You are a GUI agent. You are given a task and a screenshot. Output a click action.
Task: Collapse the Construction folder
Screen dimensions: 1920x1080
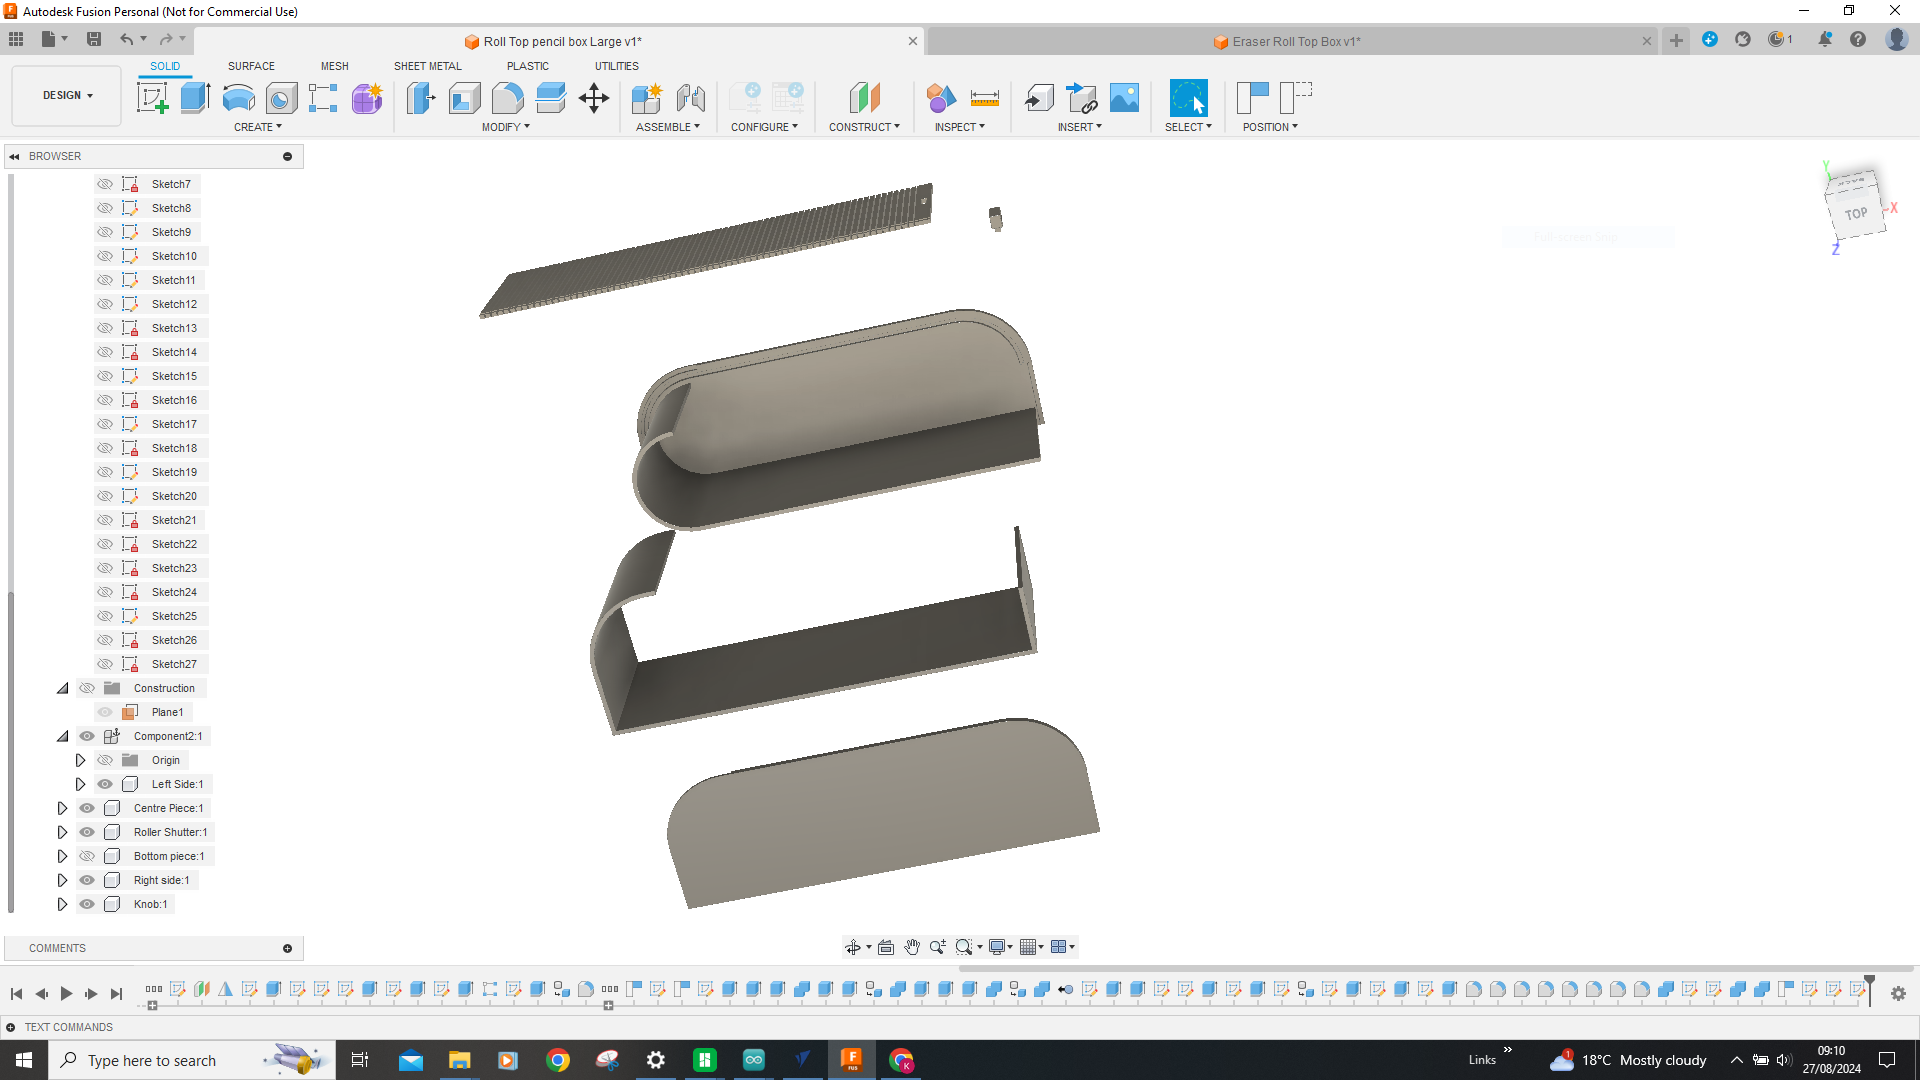coord(62,688)
